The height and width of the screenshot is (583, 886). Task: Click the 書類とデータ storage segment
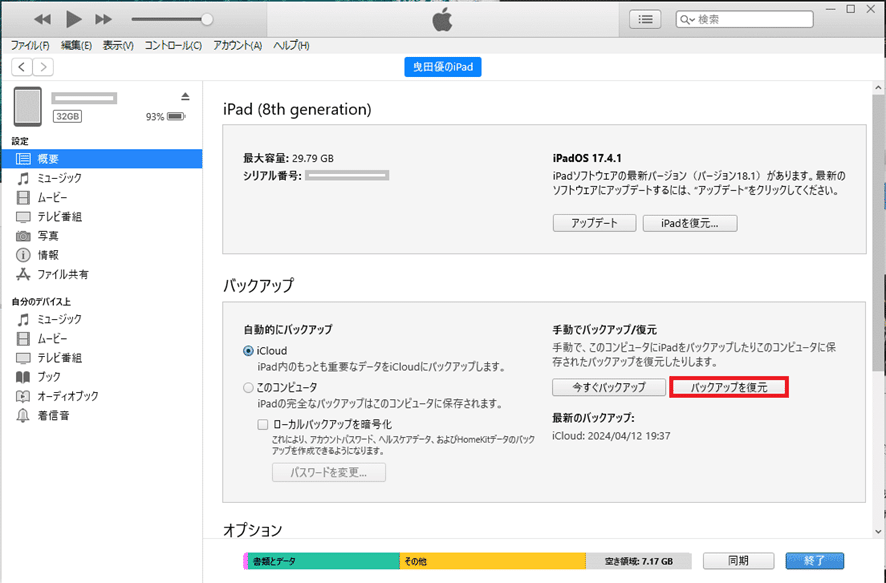(x=324, y=561)
